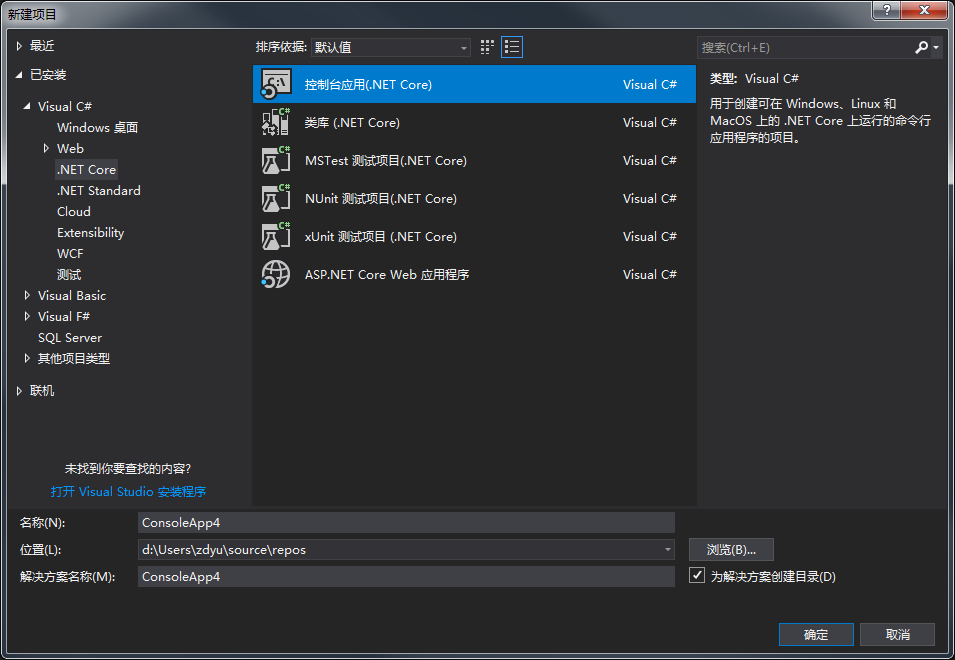Open the 排序依据 默认值 dropdown
The width and height of the screenshot is (955, 660).
[x=390, y=47]
